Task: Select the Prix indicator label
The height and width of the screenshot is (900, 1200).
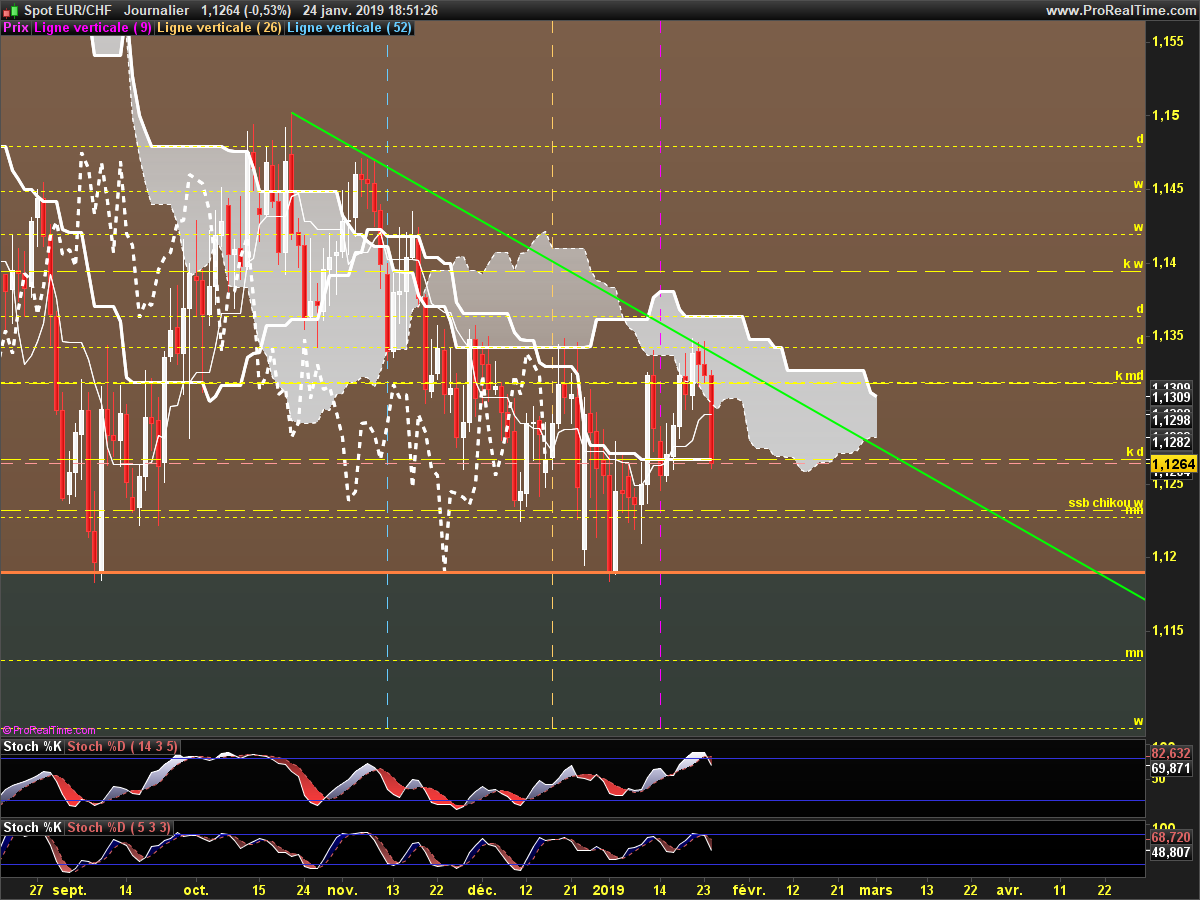Action: pos(16,28)
